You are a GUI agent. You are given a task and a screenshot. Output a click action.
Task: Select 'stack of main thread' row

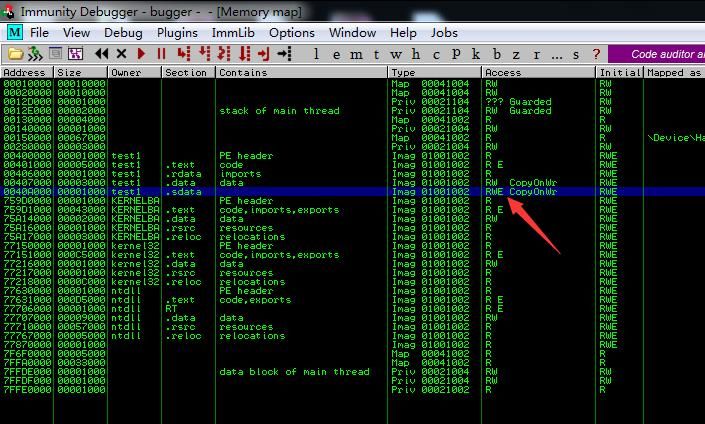point(352,111)
